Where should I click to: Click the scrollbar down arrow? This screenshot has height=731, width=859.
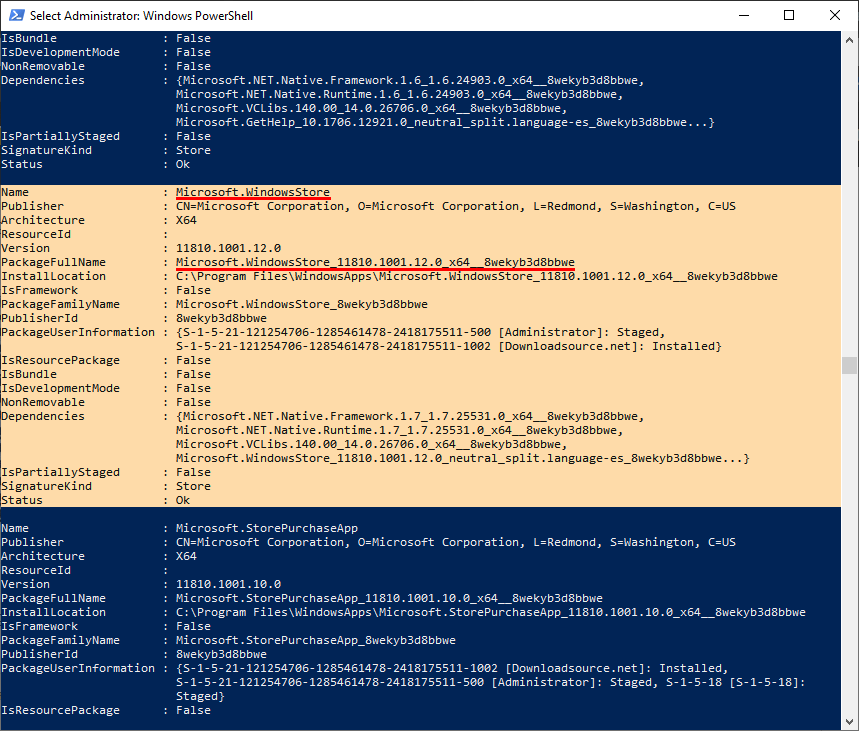click(849, 721)
